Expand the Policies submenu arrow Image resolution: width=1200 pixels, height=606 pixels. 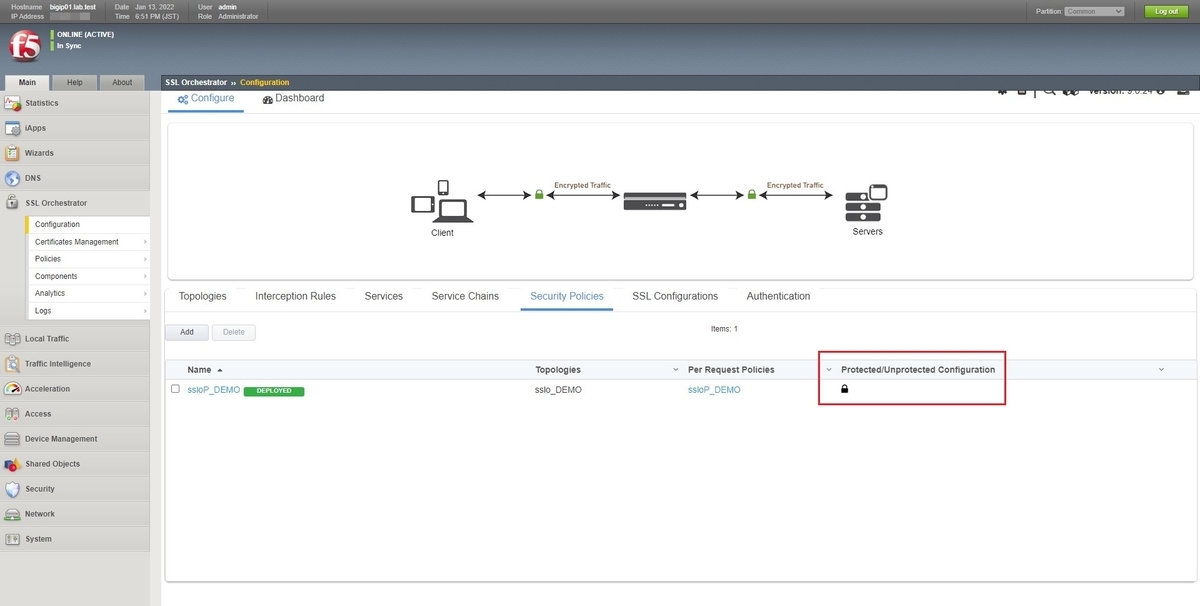click(145, 259)
